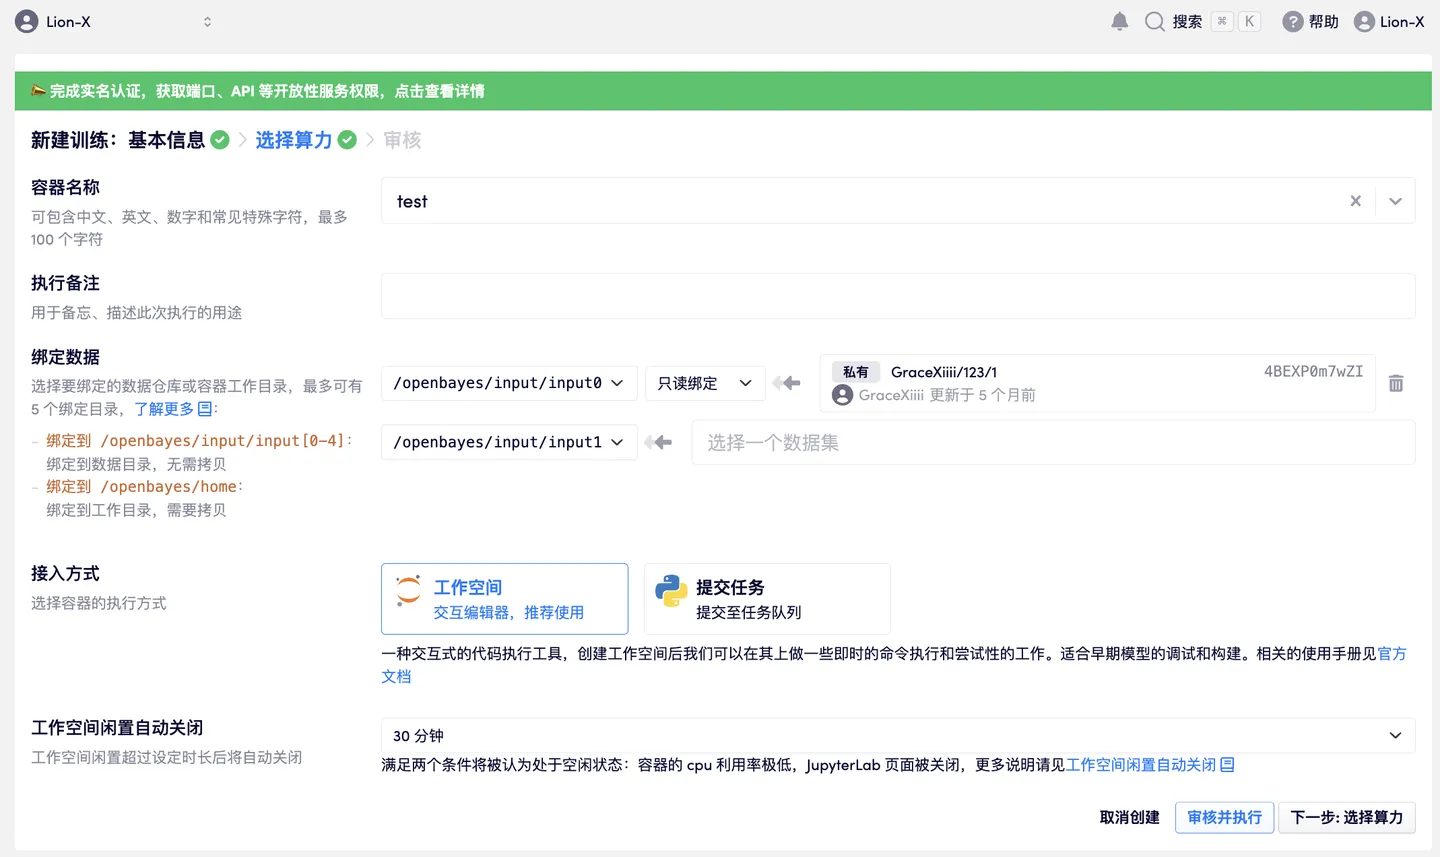Open the 30 分钟 idle shutdown dropdown

pyautogui.click(x=897, y=735)
